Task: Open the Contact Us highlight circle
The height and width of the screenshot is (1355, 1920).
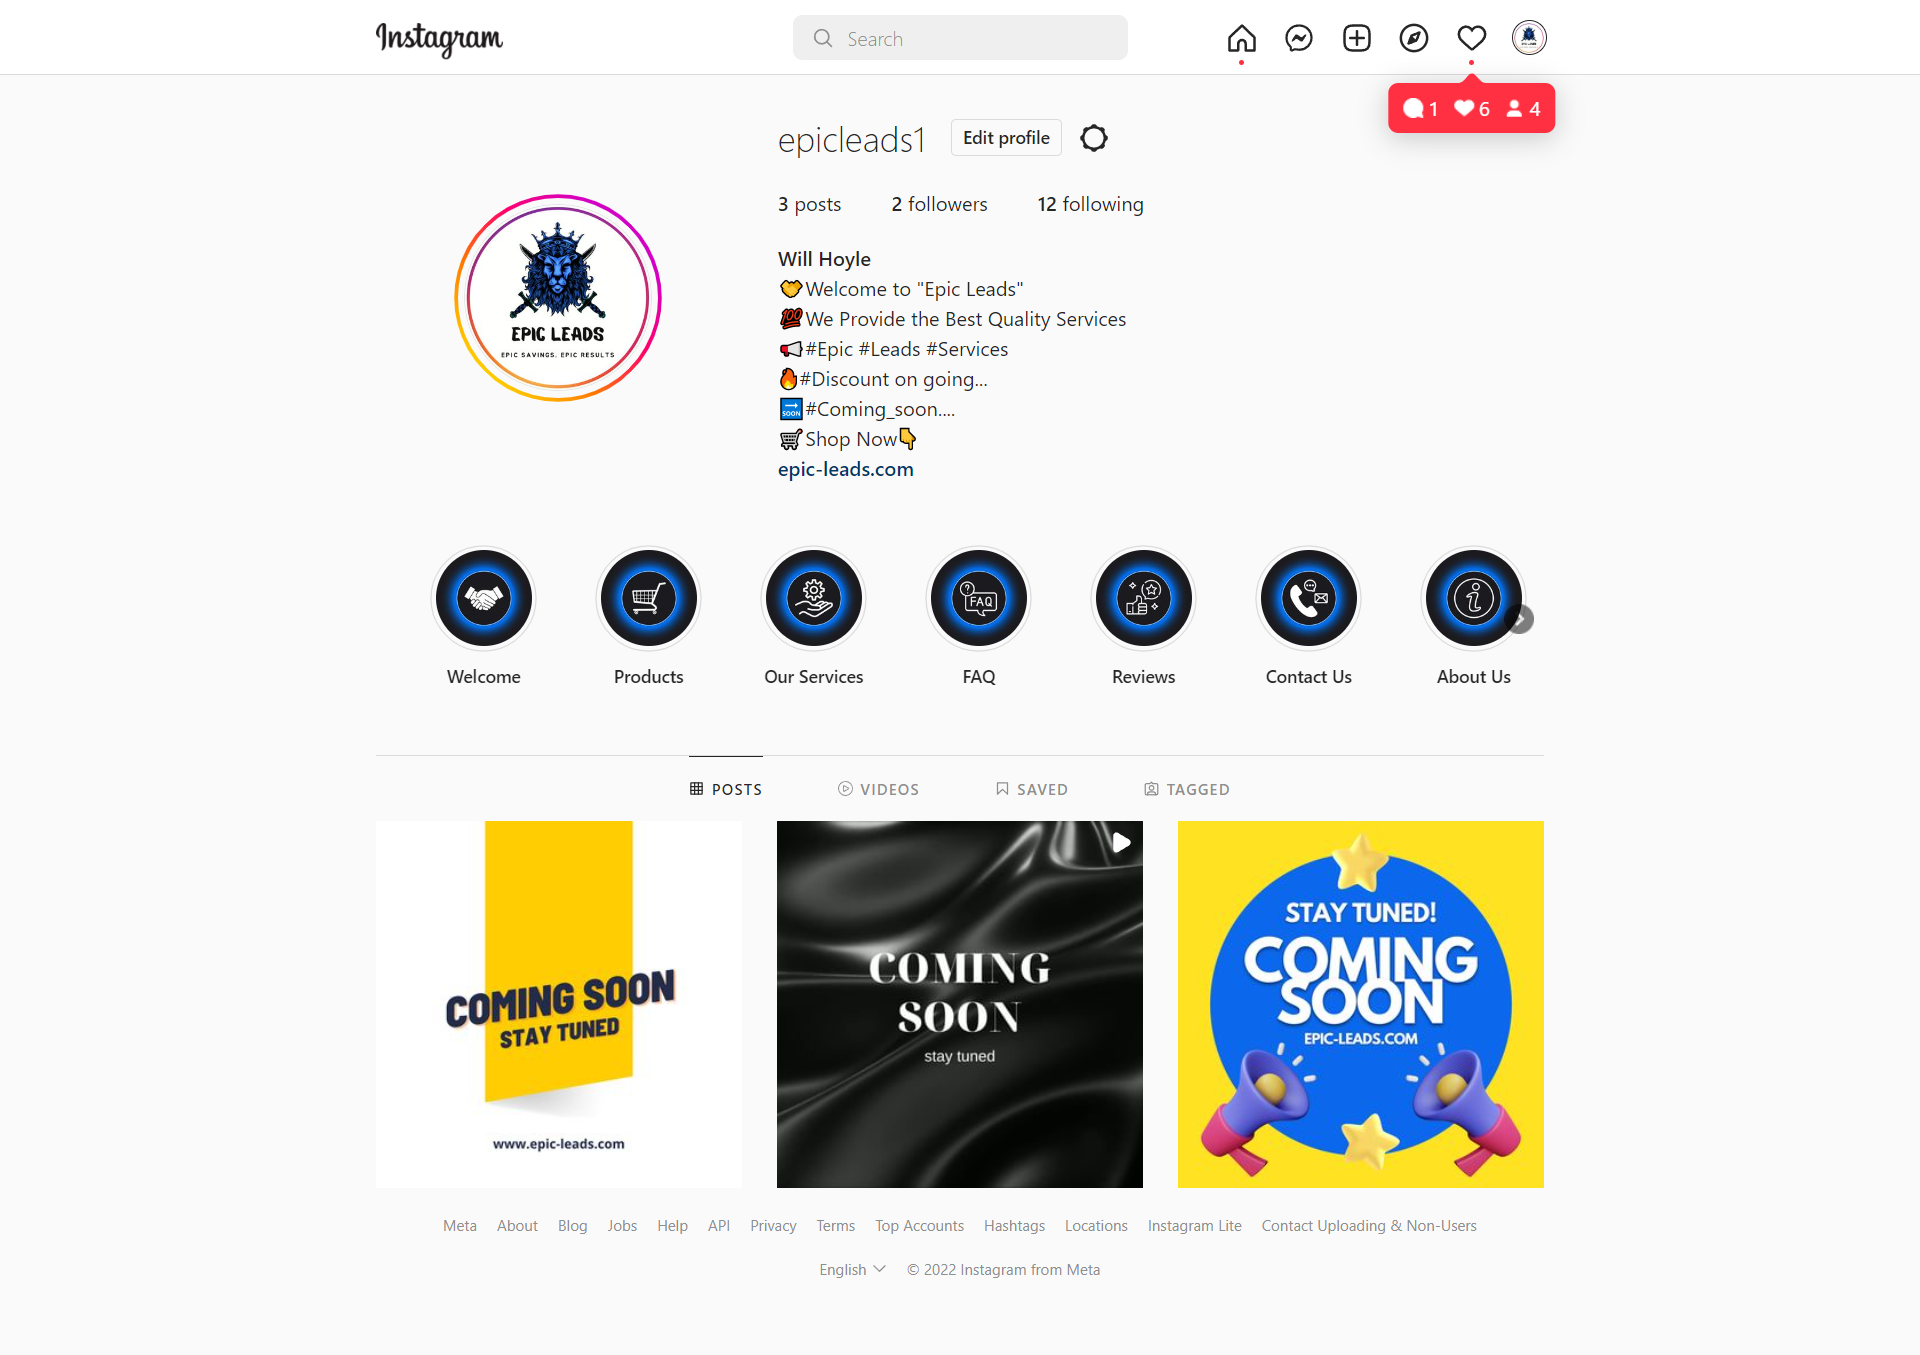Action: pyautogui.click(x=1309, y=599)
